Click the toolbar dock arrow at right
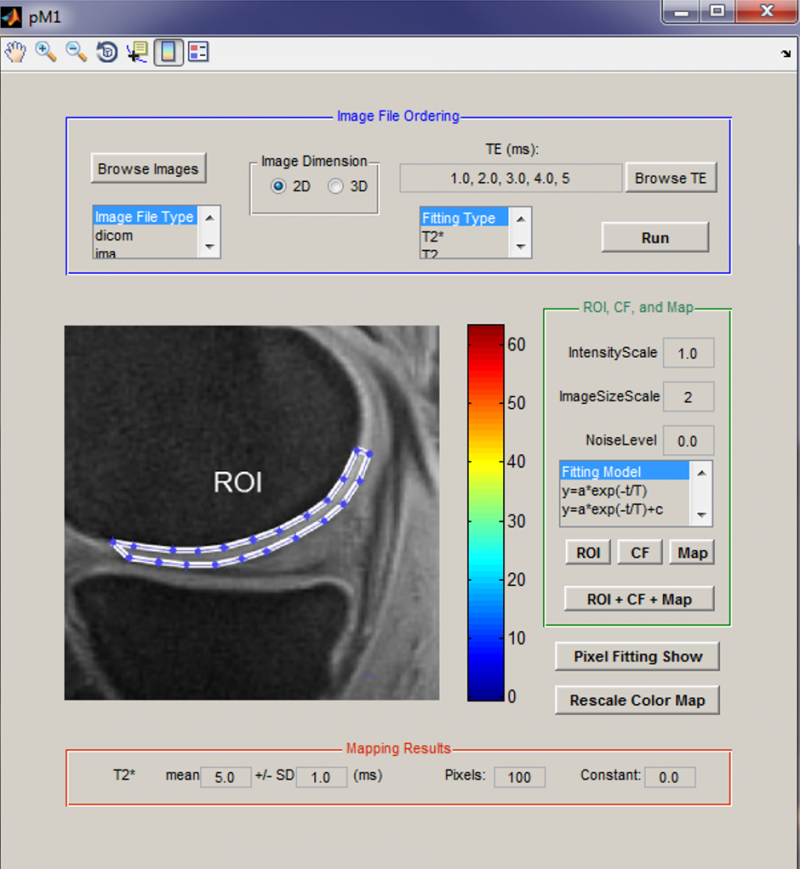The width and height of the screenshot is (800, 869). (785, 52)
